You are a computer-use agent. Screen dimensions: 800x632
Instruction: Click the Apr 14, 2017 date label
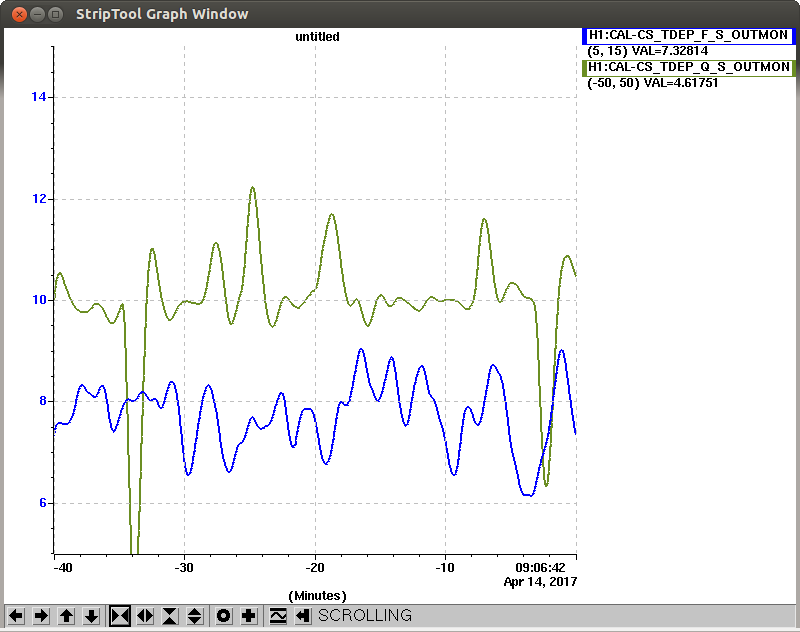(x=540, y=582)
